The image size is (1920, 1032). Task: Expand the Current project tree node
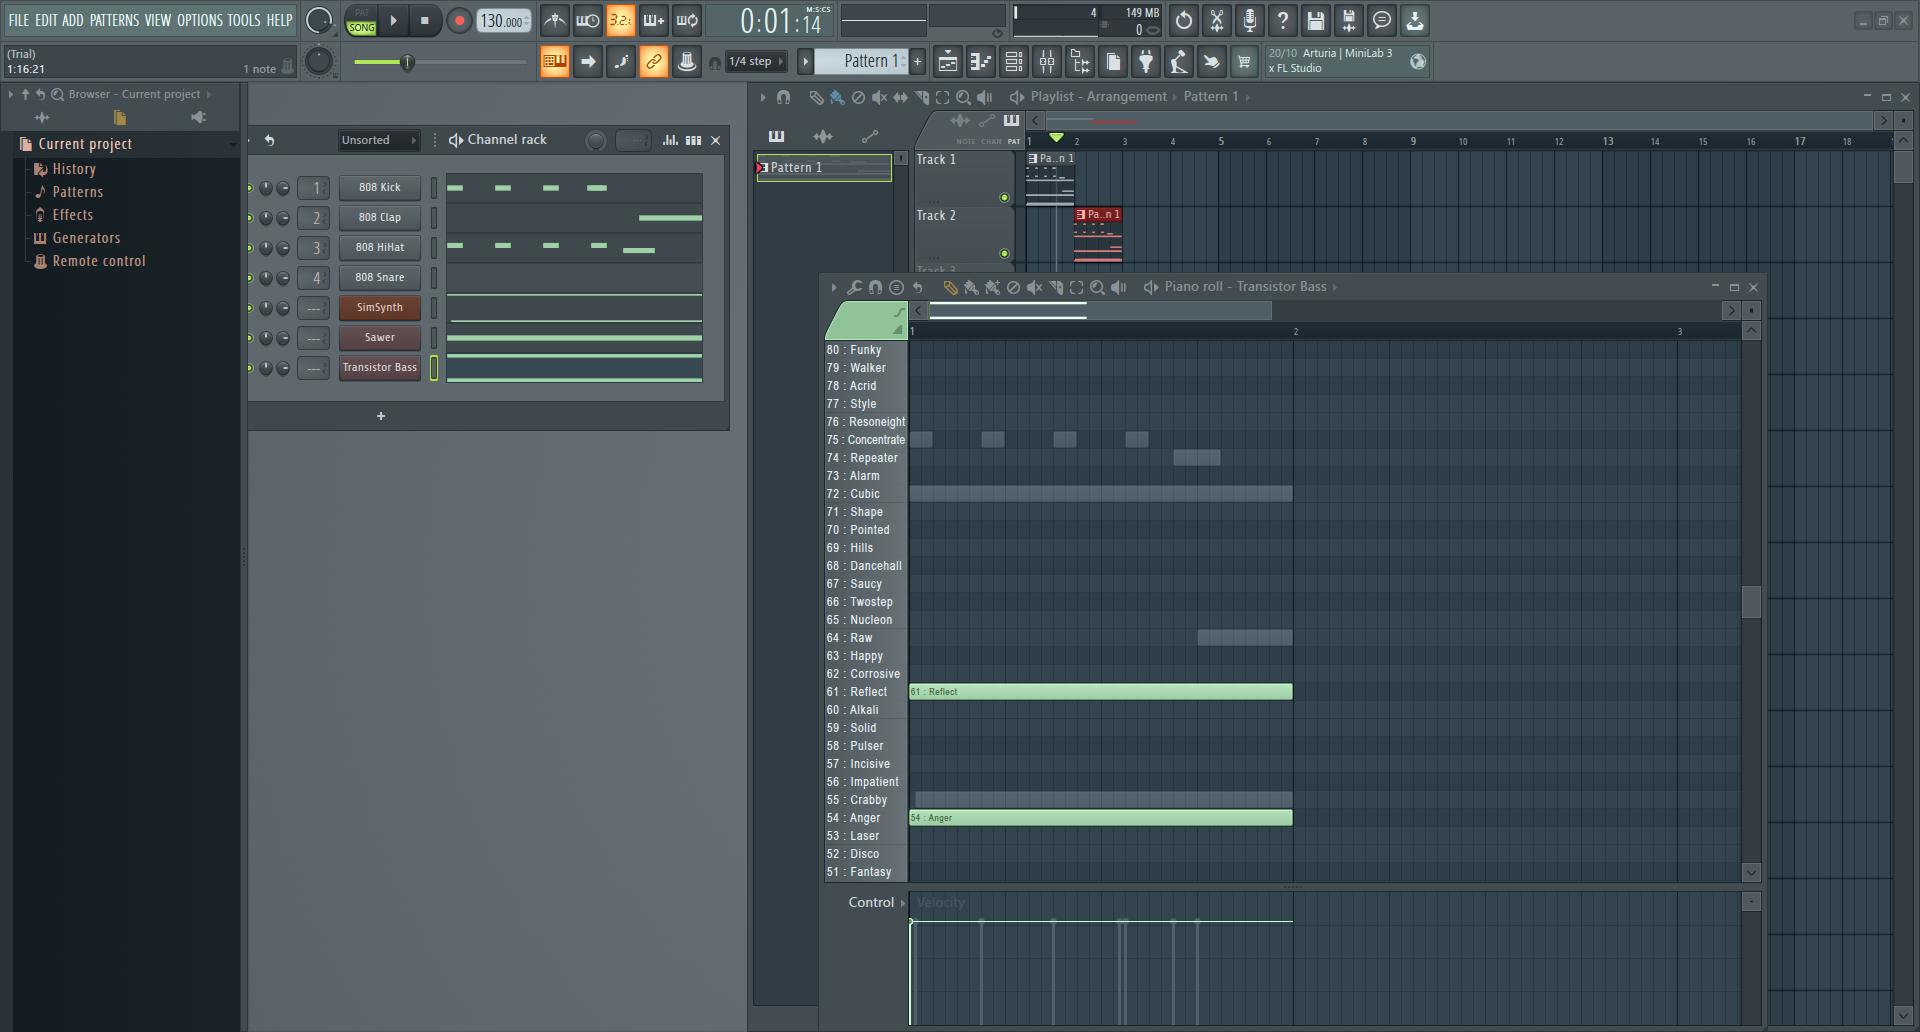tap(85, 144)
